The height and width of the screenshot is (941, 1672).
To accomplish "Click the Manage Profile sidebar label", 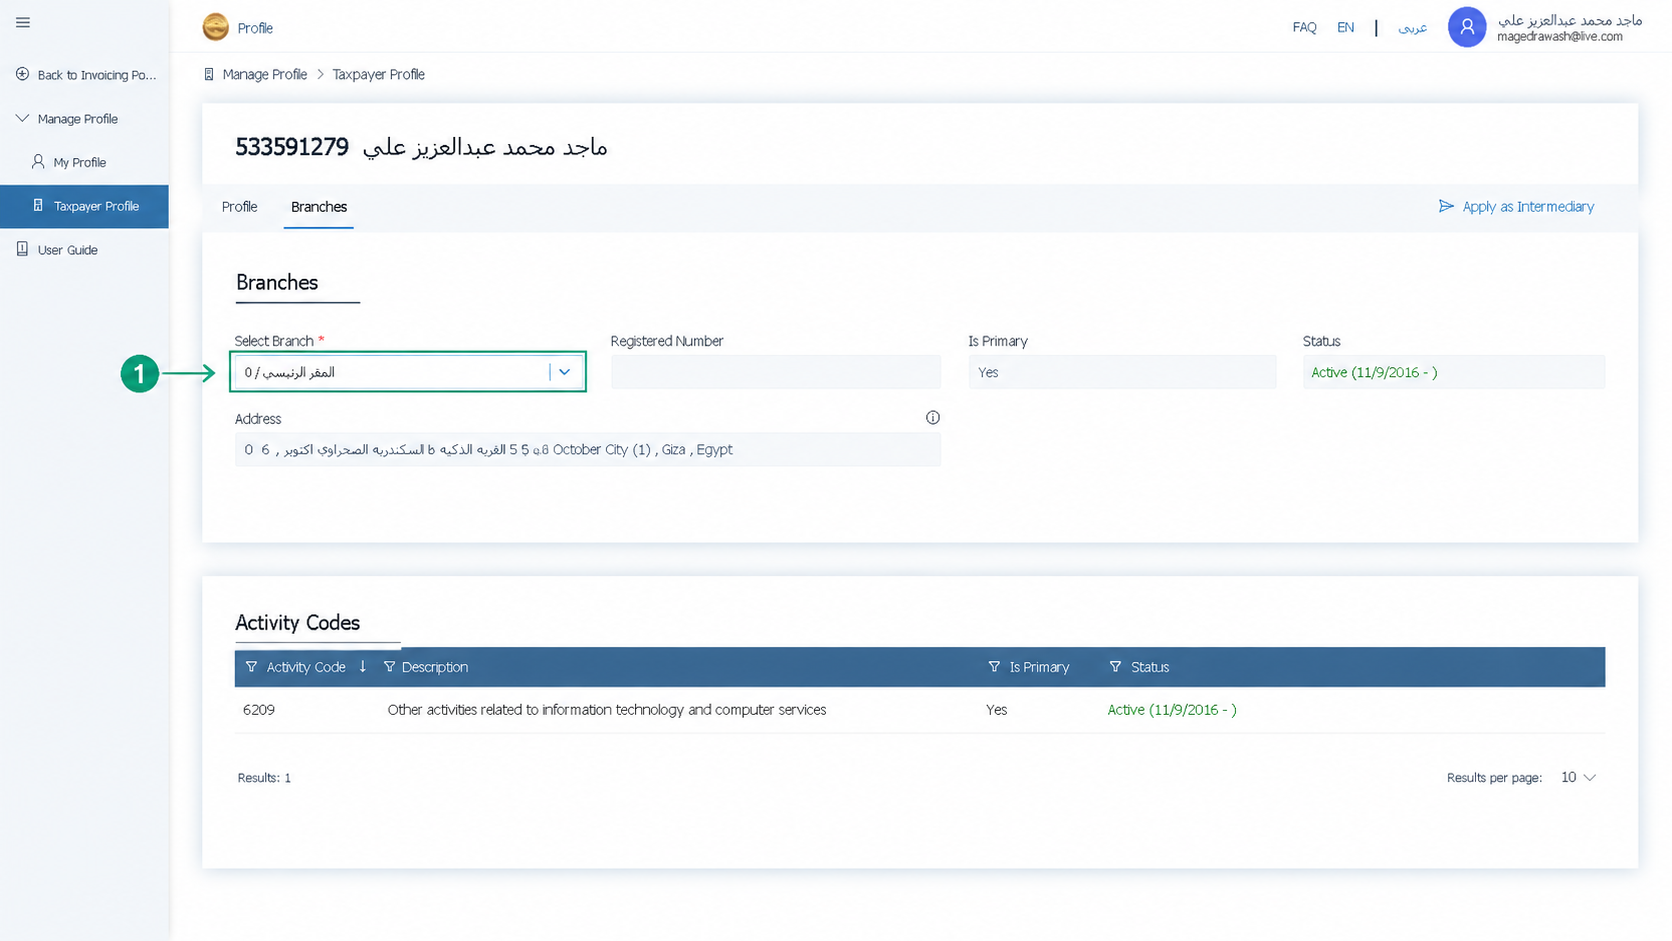I will (78, 119).
